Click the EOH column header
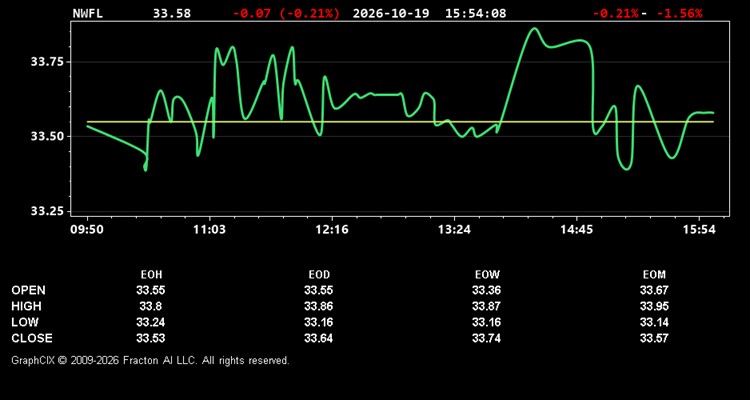 151,275
